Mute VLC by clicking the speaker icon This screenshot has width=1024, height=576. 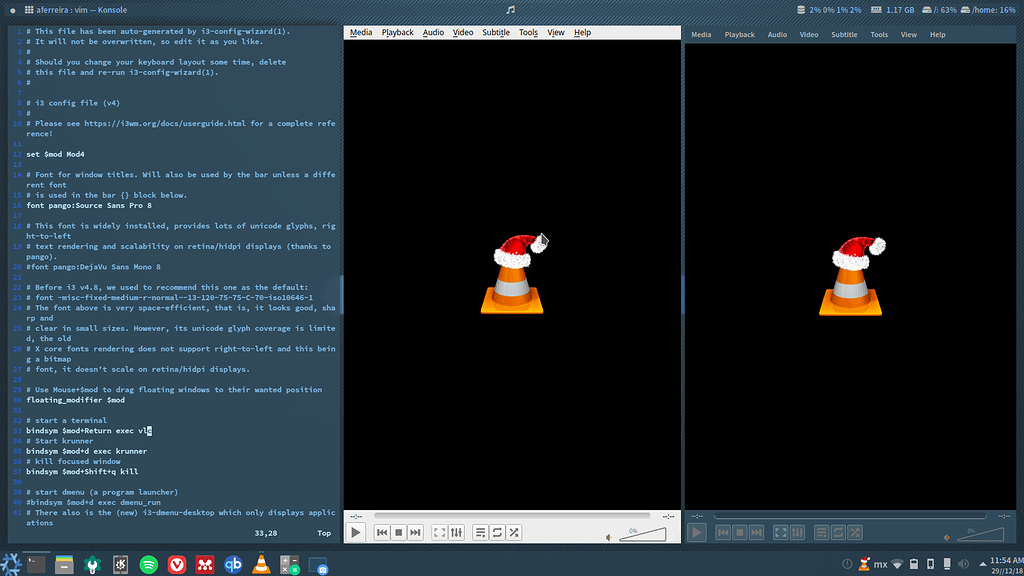[x=608, y=536]
